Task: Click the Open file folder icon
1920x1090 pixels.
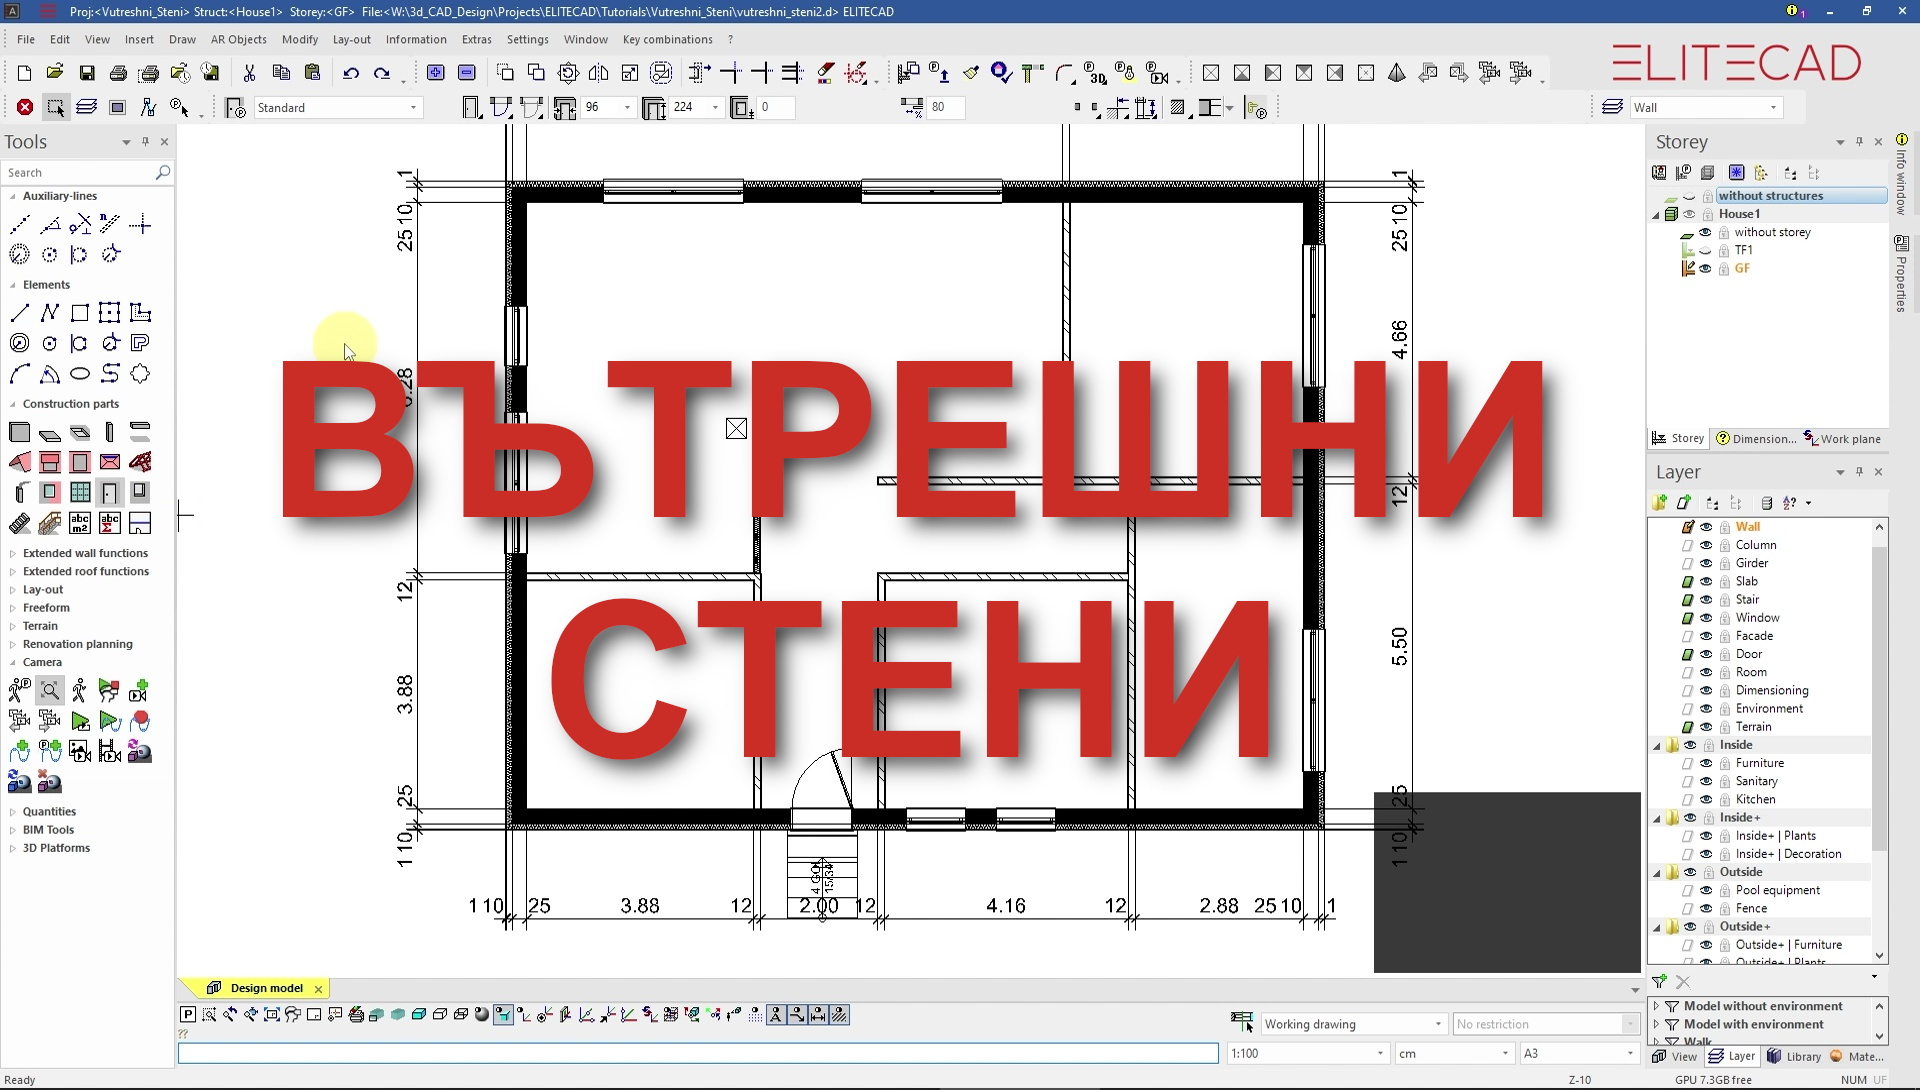Action: click(x=55, y=73)
